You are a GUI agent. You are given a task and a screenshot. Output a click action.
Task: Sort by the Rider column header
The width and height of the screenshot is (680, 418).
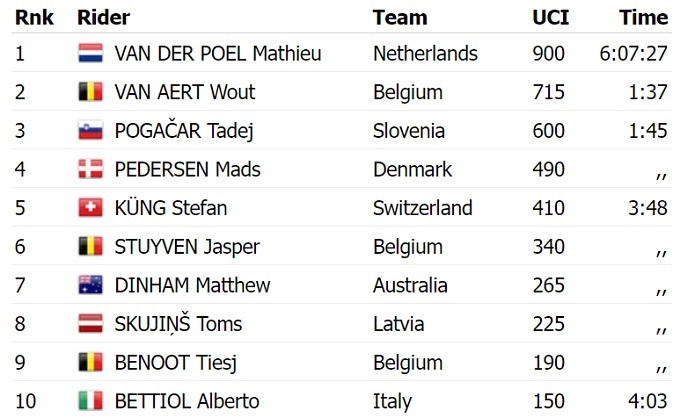(103, 17)
